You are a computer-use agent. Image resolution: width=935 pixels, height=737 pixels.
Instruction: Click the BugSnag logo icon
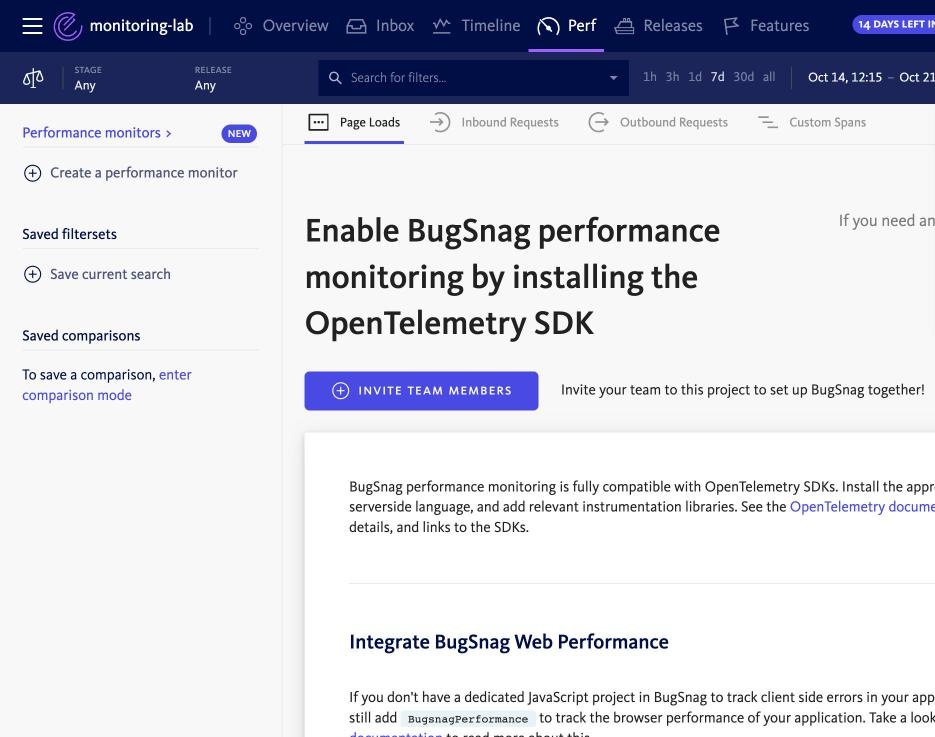click(67, 26)
